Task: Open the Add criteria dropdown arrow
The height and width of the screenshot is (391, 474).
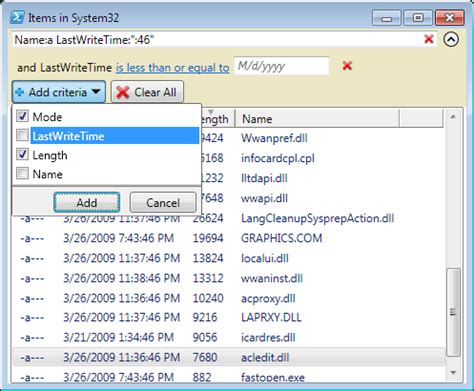Action: pos(96,92)
